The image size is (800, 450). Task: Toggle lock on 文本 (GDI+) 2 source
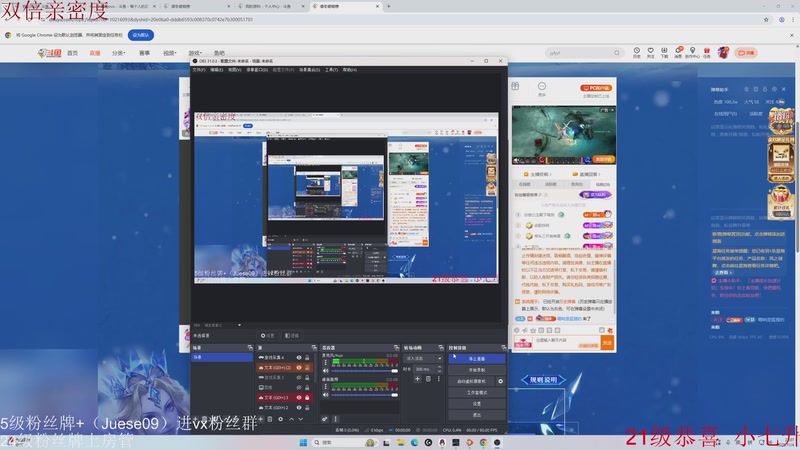click(x=307, y=408)
